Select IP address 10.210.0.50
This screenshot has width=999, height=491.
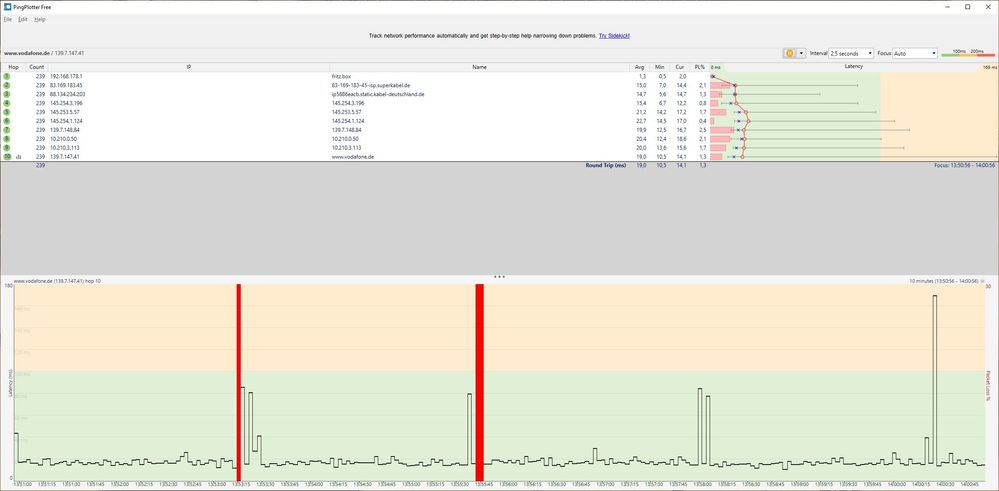(63, 139)
